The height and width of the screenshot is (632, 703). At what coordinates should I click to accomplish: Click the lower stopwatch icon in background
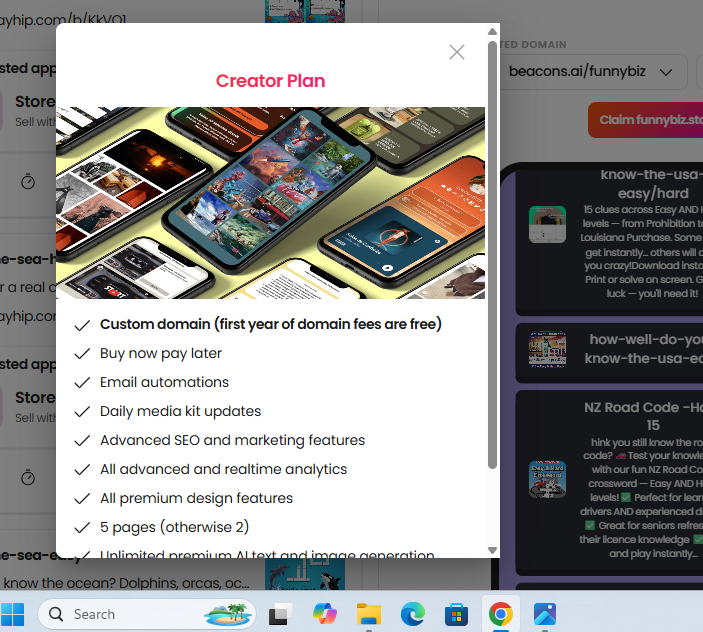click(28, 477)
